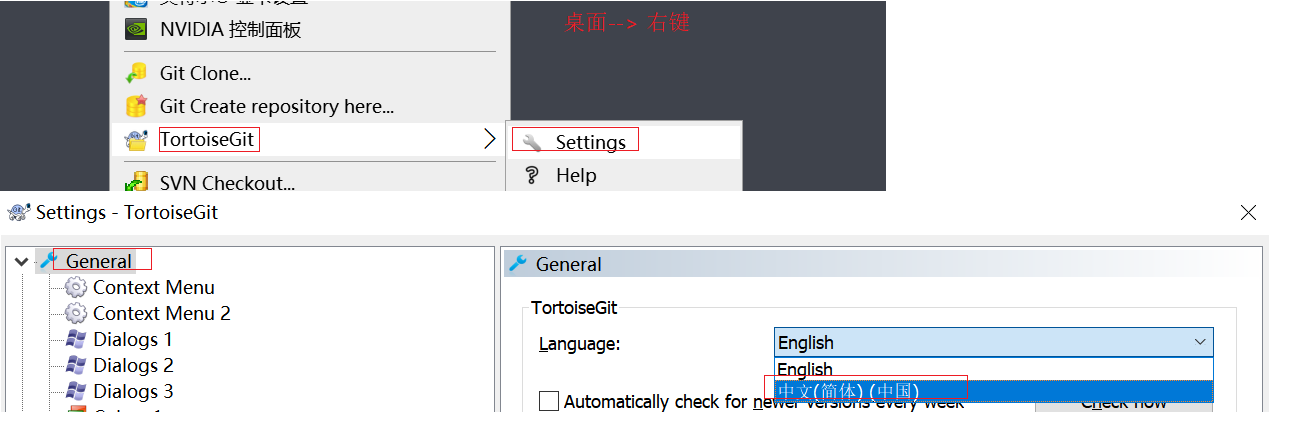
Task: Click the Git Clone icon
Action: click(136, 73)
